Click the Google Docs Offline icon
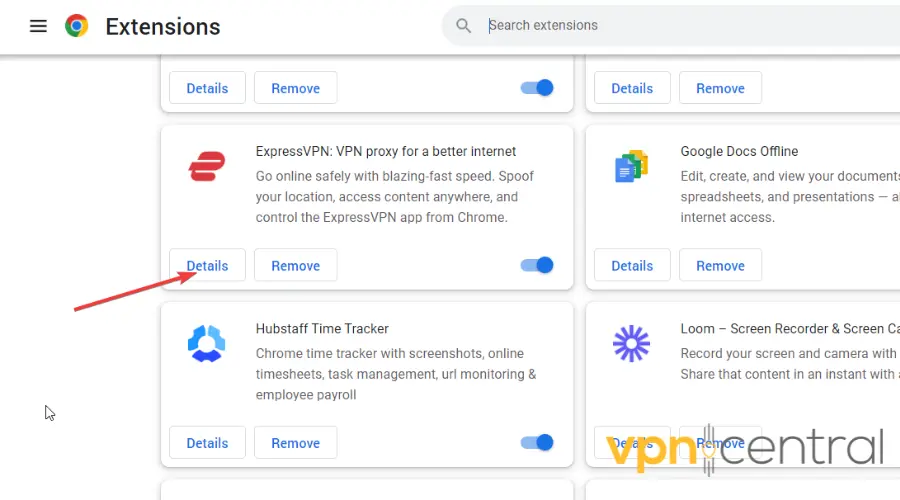This screenshot has height=500, width=900. click(x=631, y=167)
